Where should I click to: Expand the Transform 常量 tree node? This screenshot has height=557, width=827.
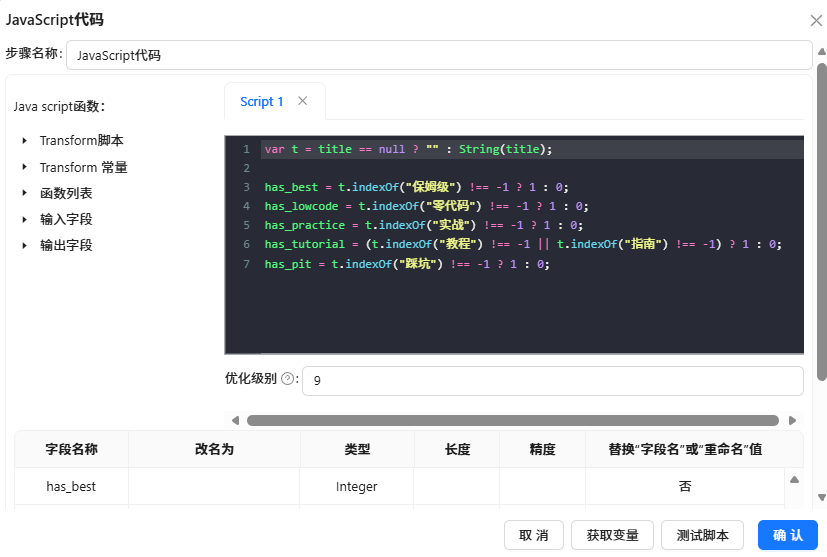[x=24, y=167]
